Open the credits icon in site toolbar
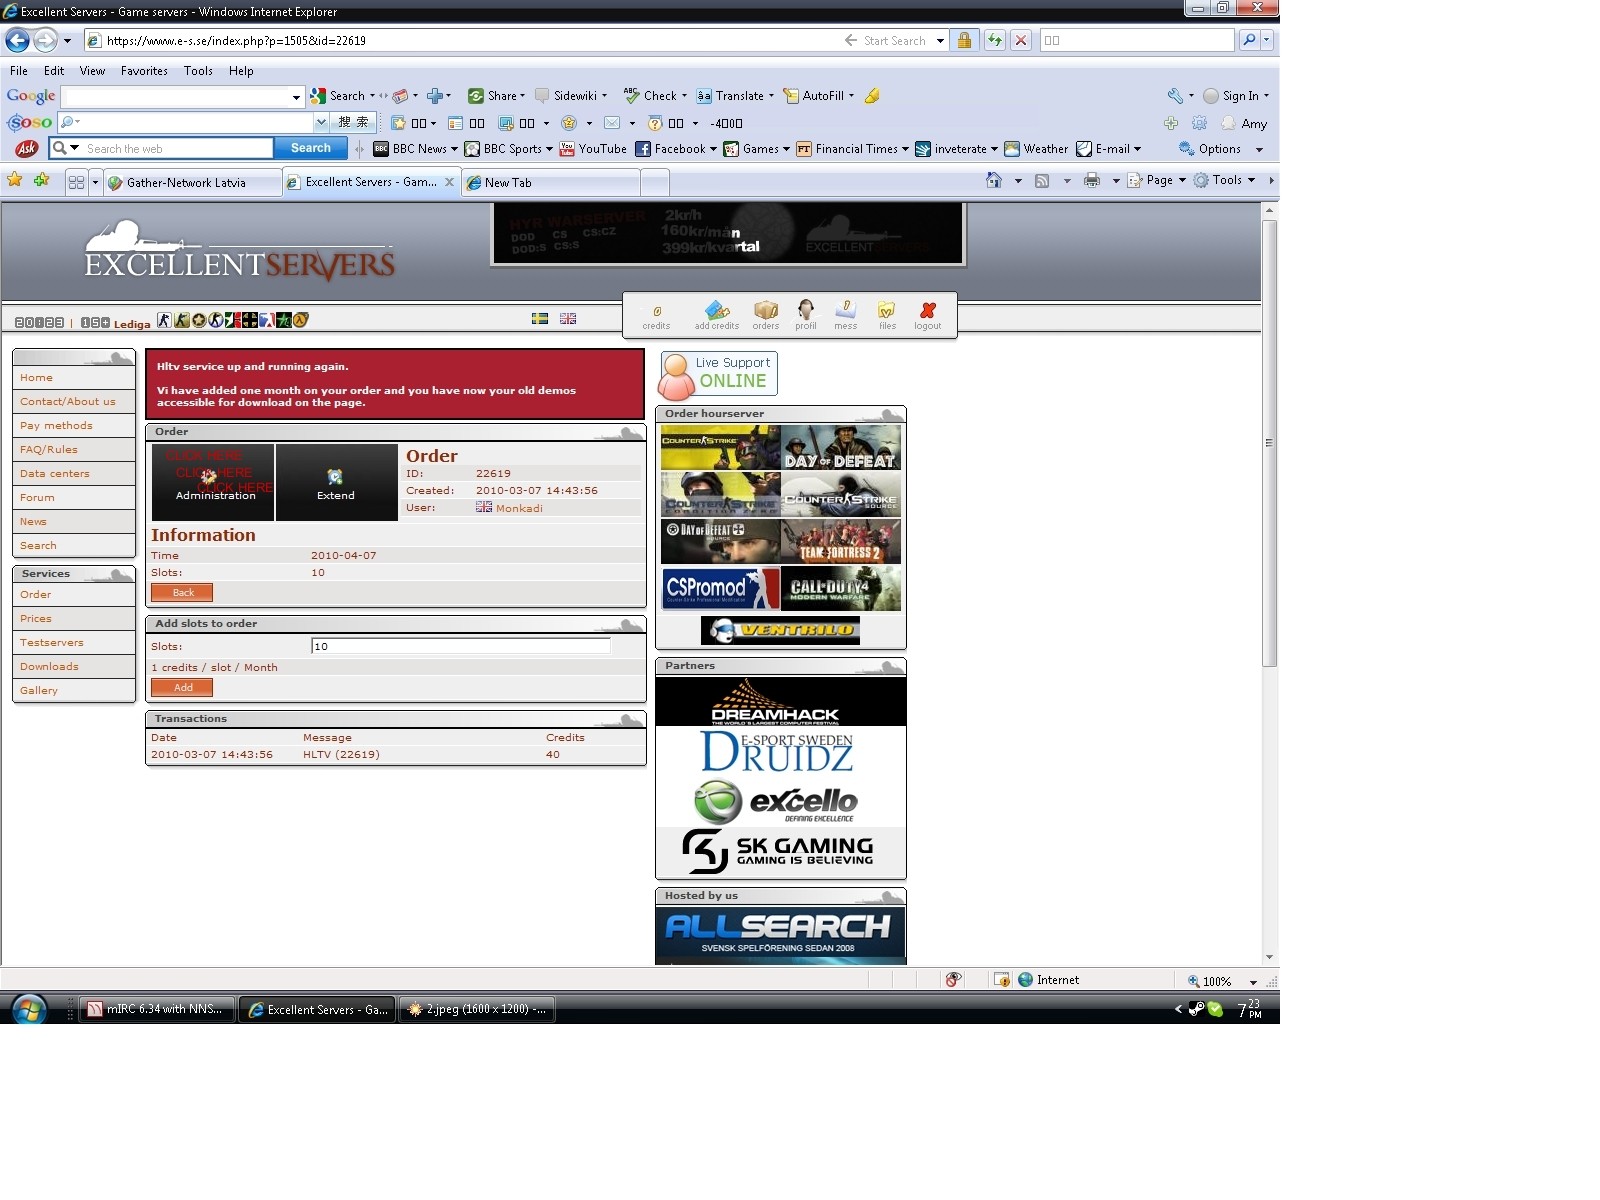Viewport: 1600px width, 1200px height. point(656,316)
